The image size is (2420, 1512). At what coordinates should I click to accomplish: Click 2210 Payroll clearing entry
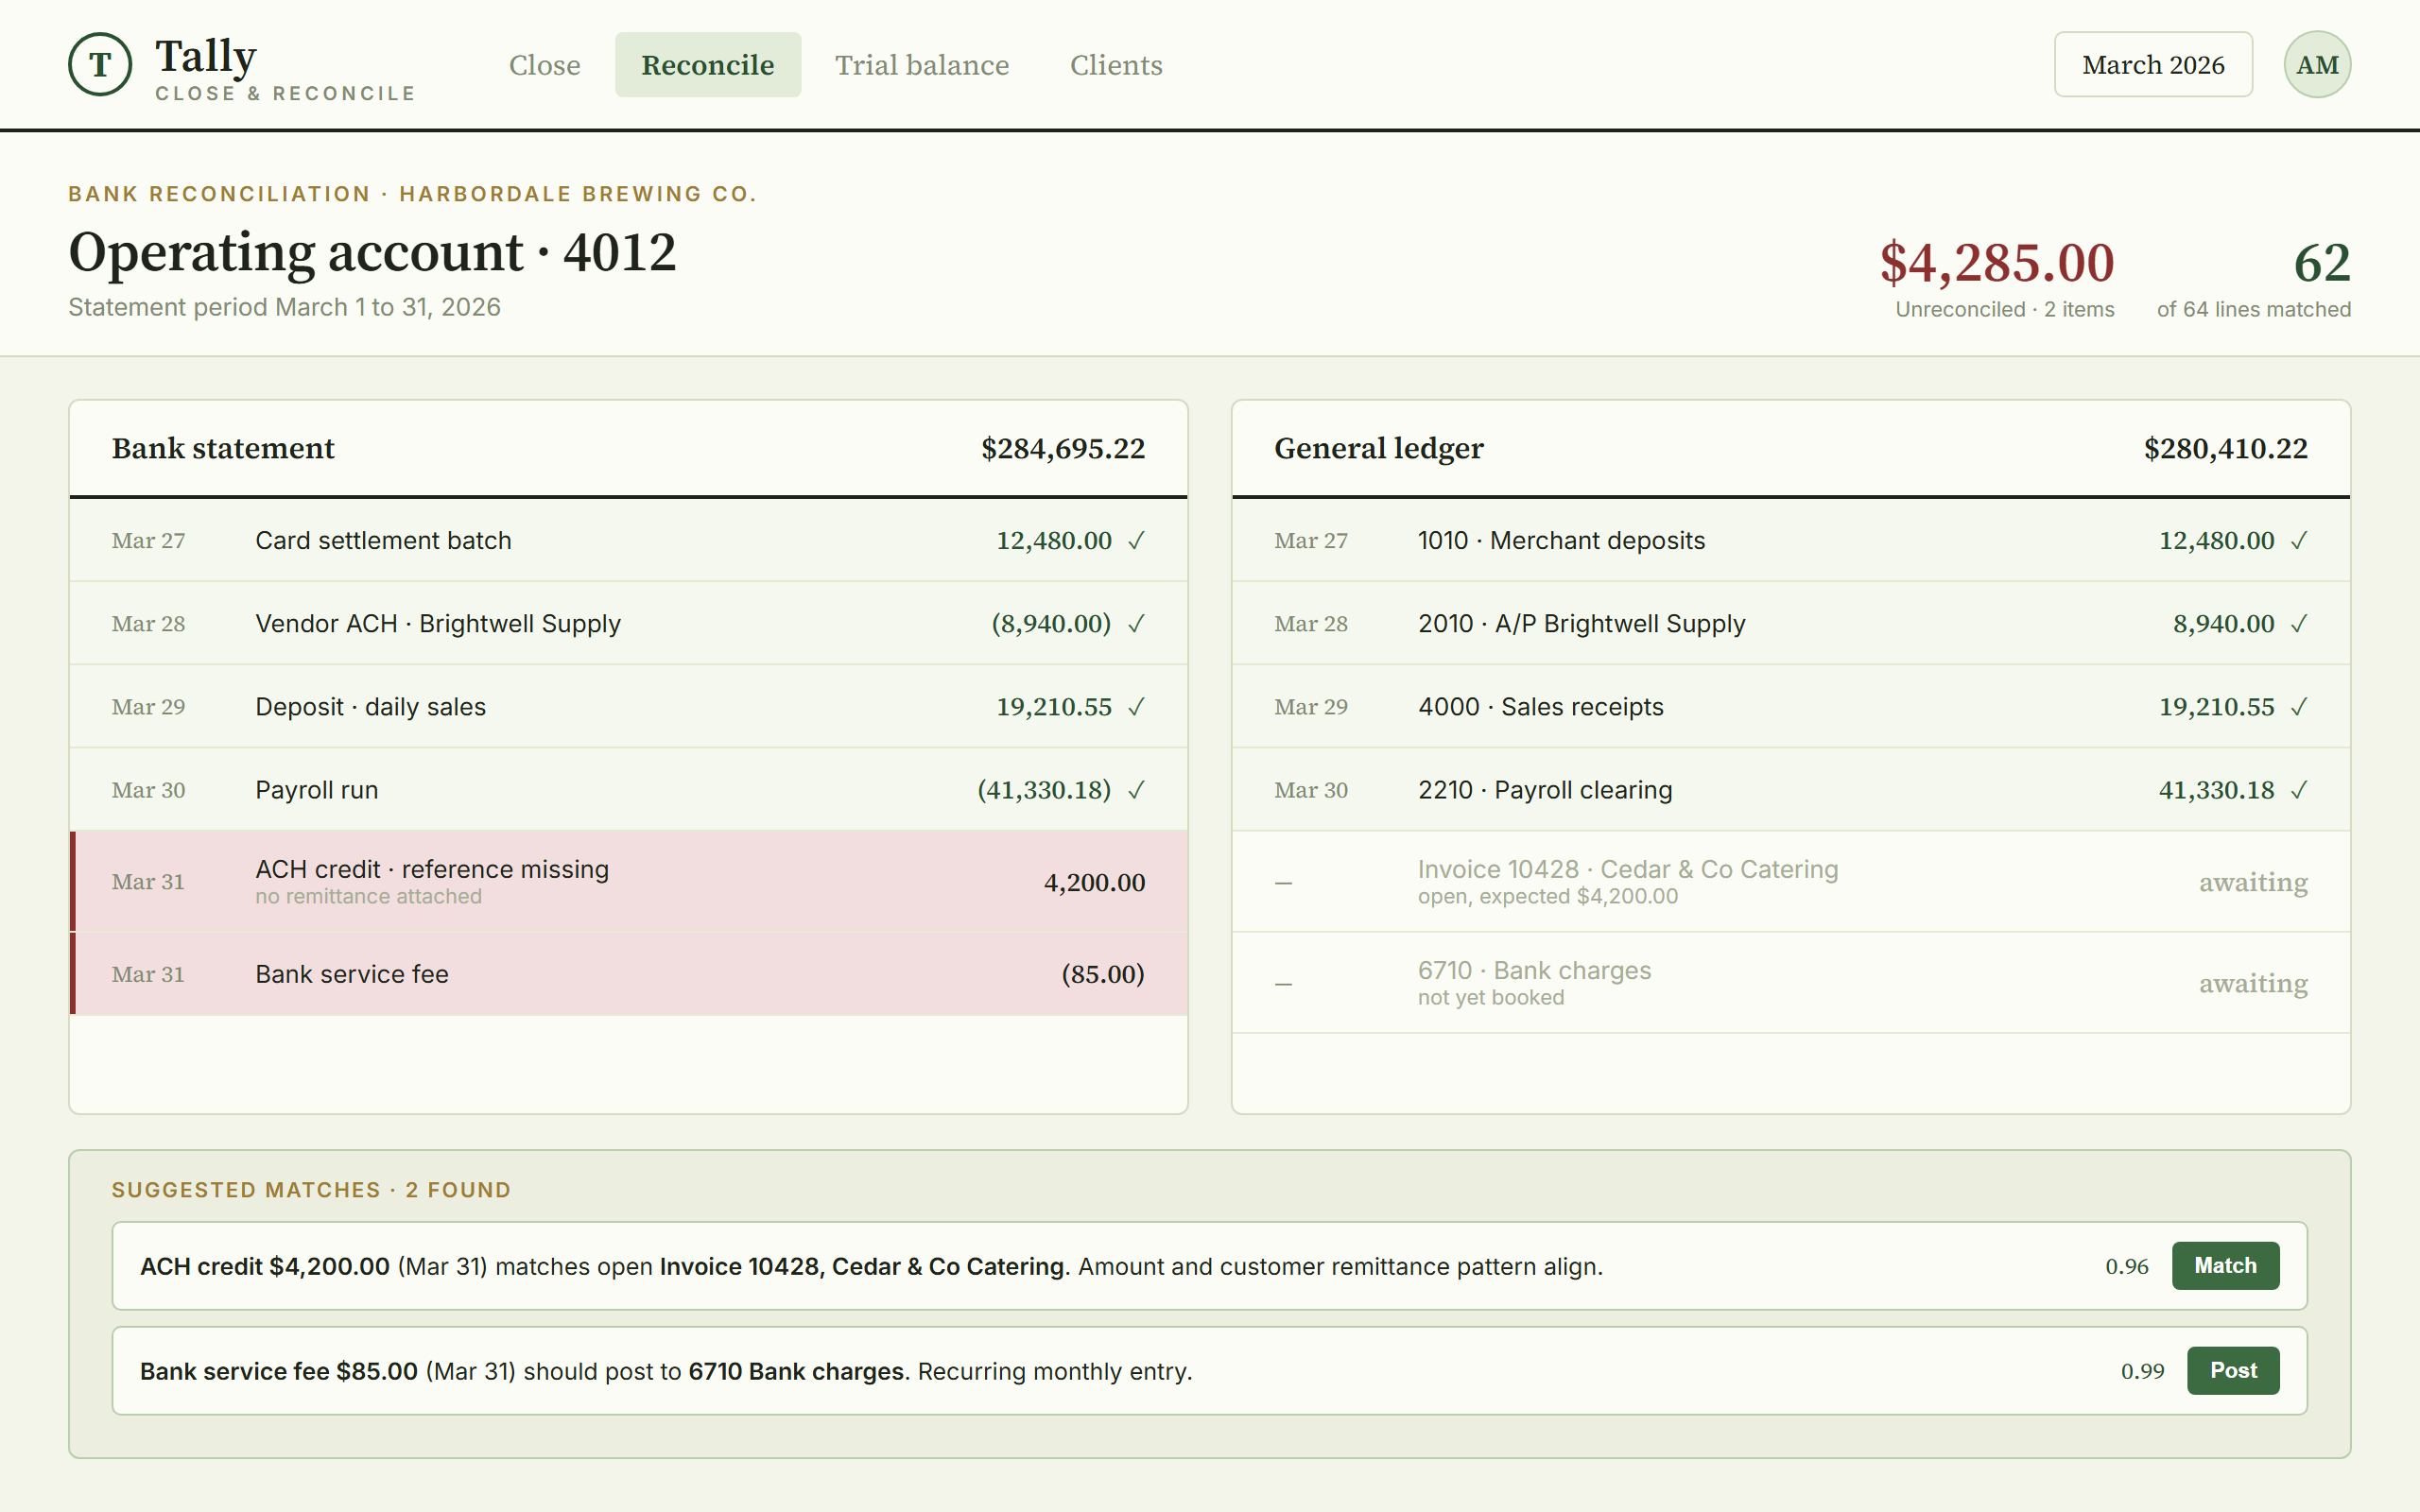pyautogui.click(x=1544, y=790)
